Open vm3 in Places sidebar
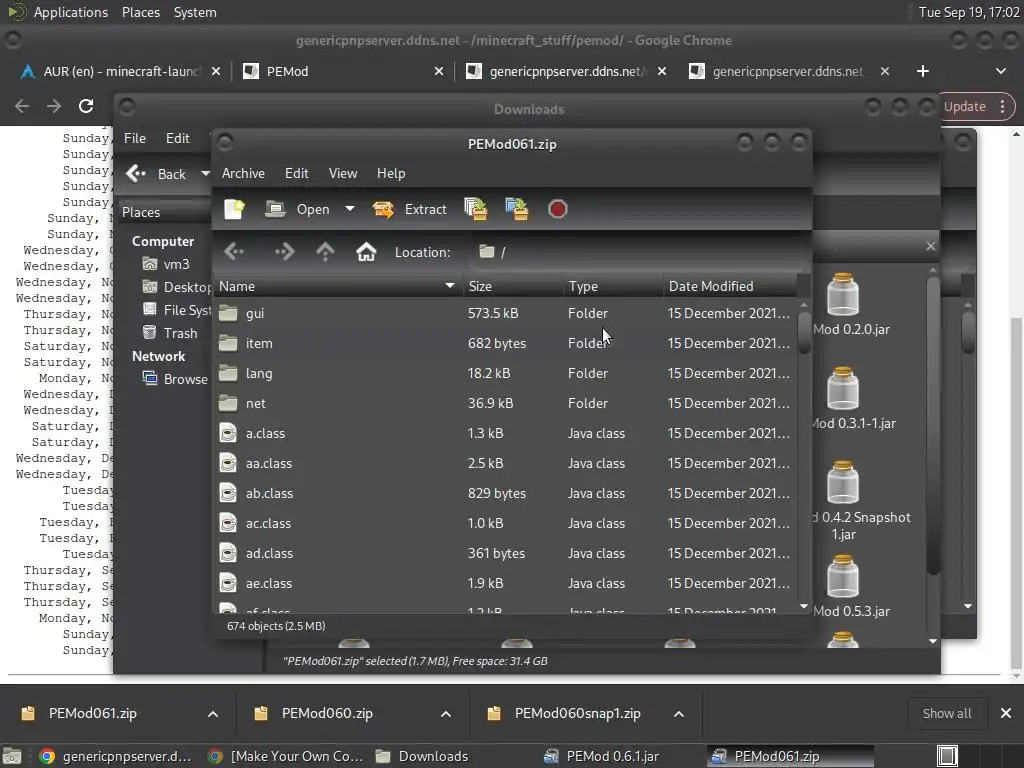The height and width of the screenshot is (768, 1024). click(167, 264)
